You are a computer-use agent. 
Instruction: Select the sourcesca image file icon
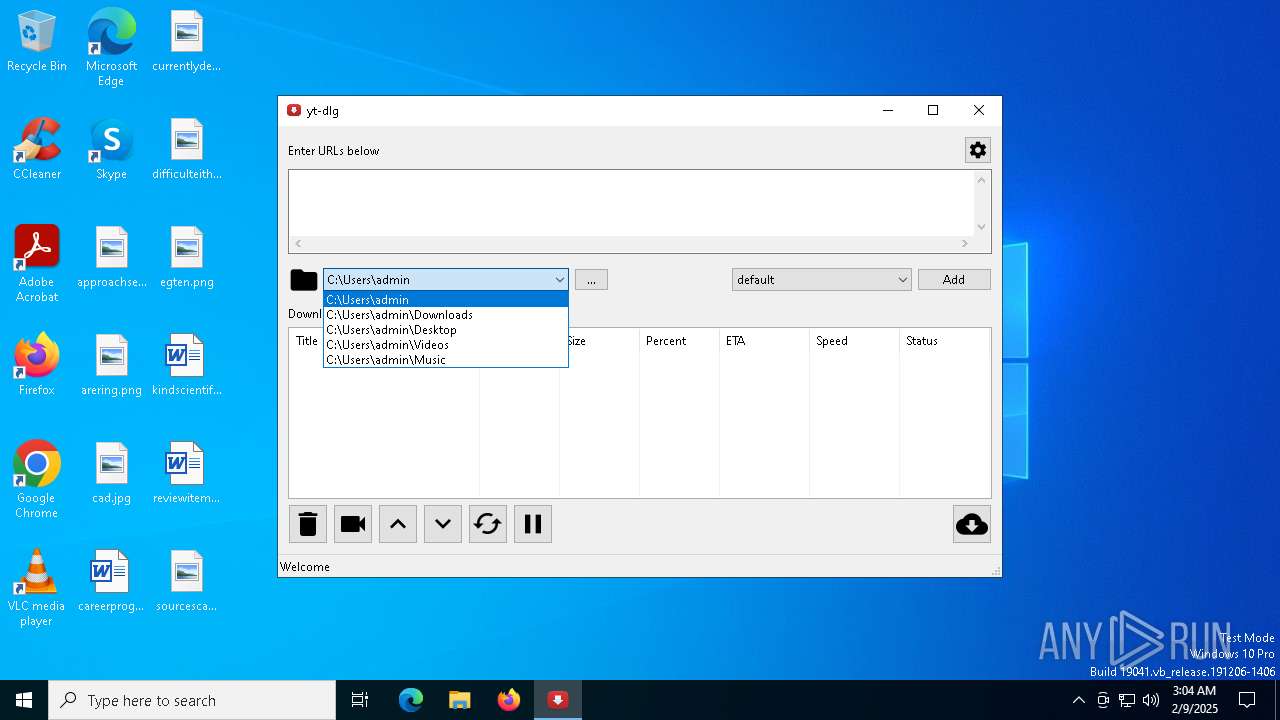[x=187, y=581]
